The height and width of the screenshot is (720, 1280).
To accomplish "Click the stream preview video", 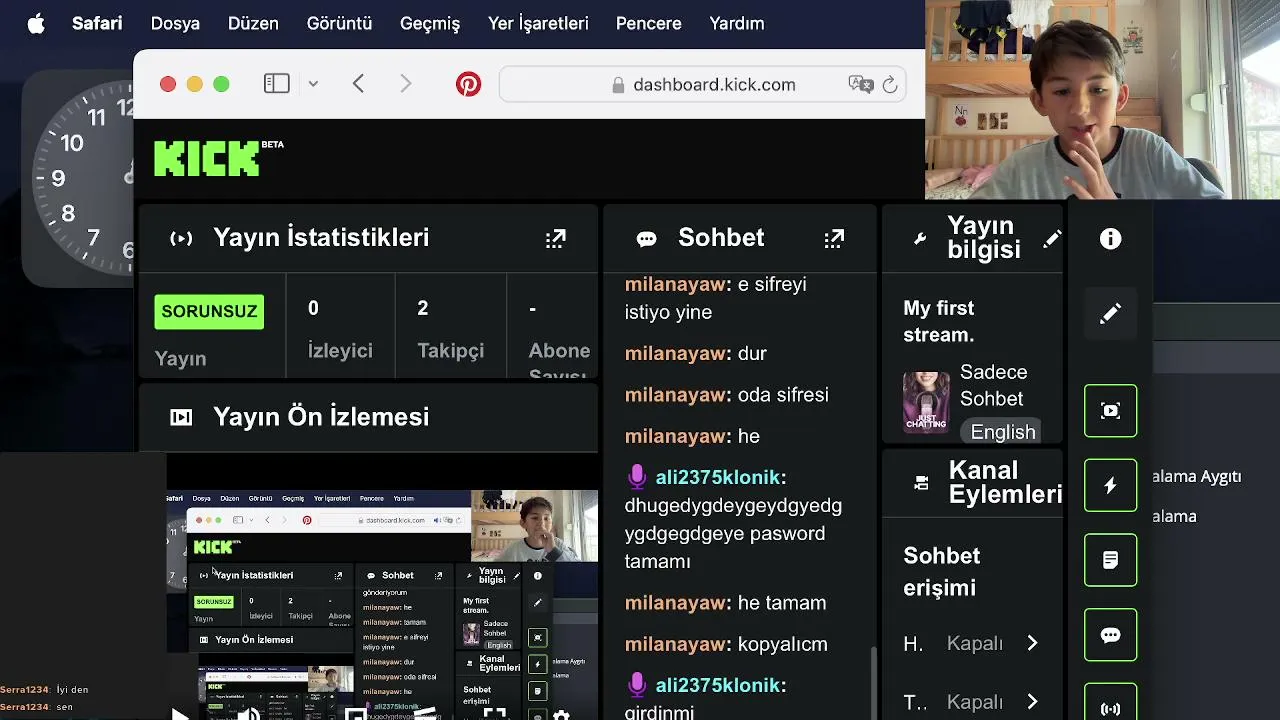I will (x=382, y=604).
